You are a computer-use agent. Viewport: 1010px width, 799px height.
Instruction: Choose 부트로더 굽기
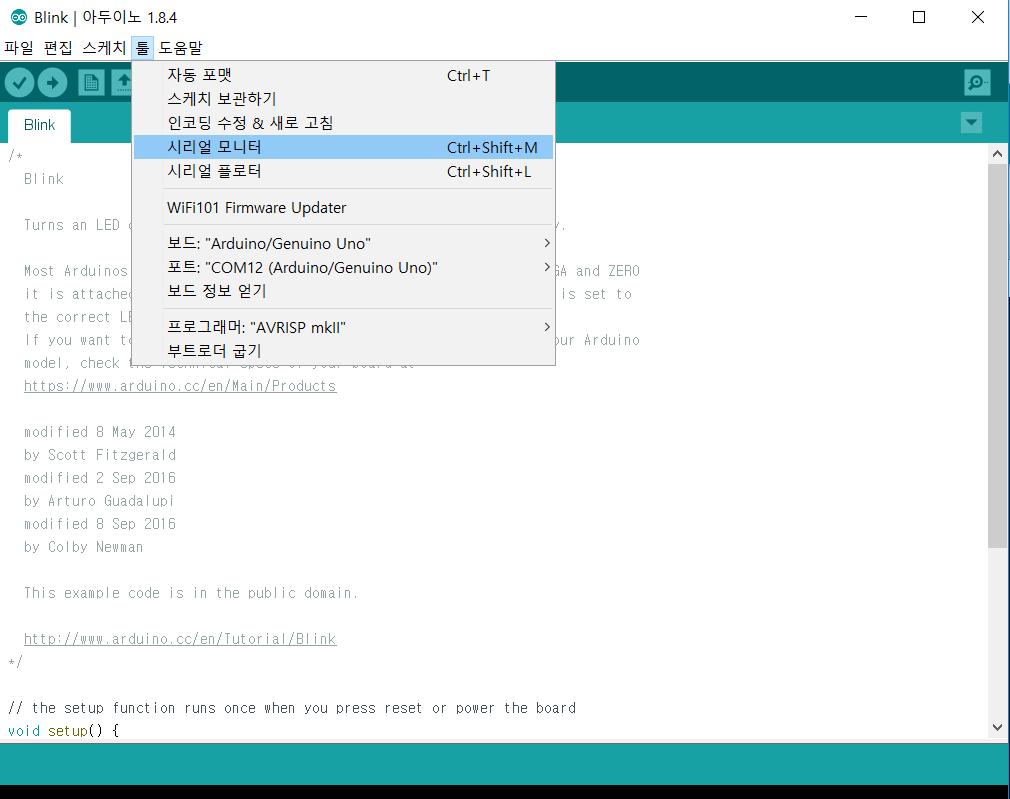click(343, 351)
